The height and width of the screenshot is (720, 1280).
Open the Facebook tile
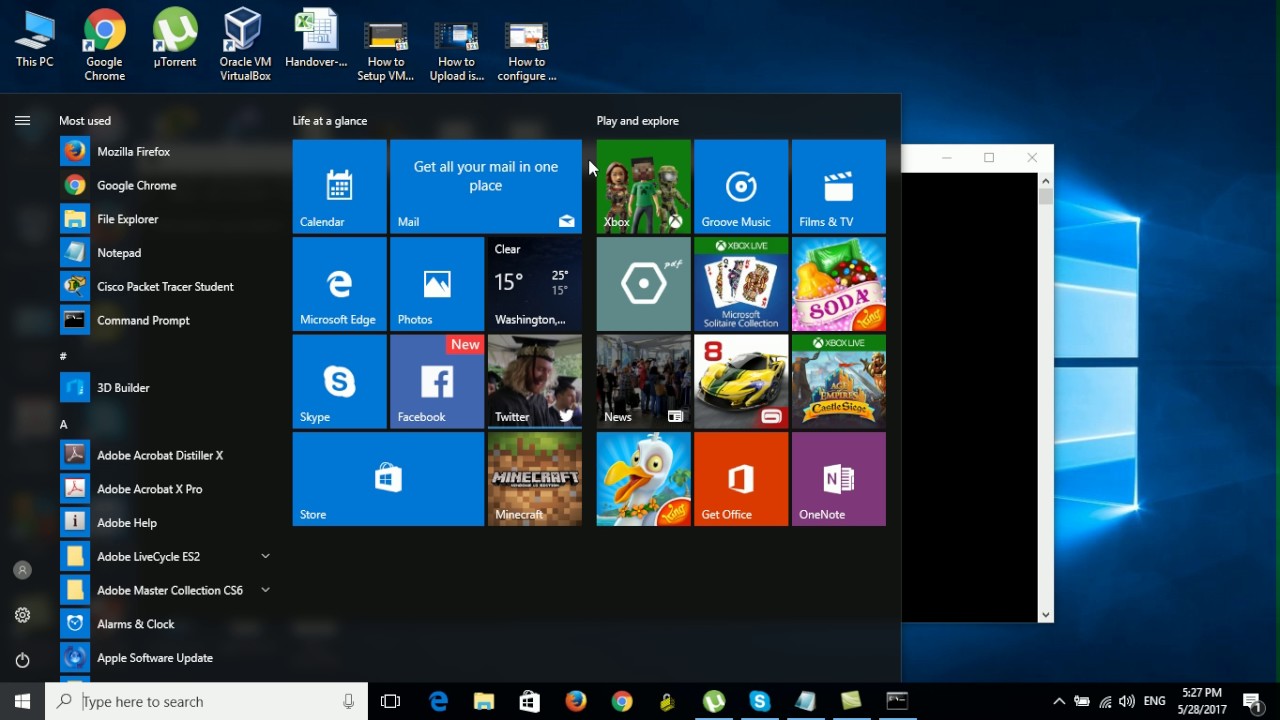click(437, 381)
